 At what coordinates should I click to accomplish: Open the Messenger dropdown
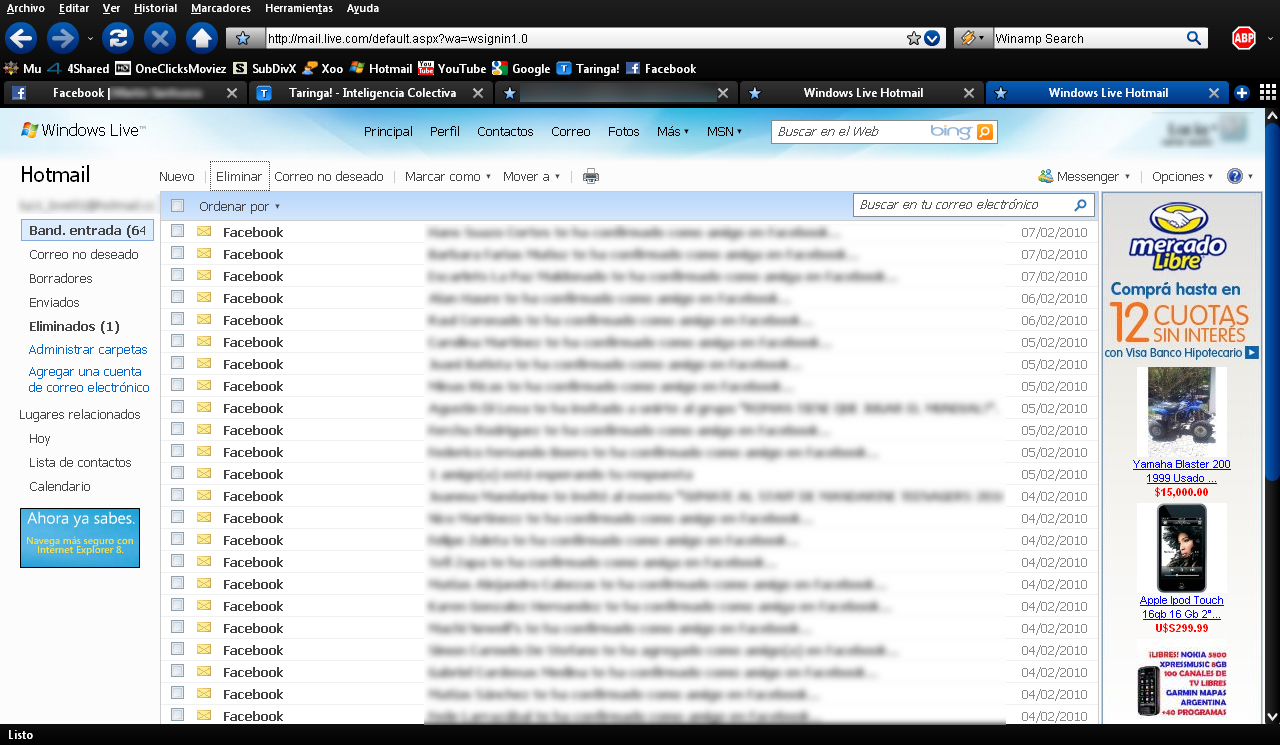coord(1084,177)
